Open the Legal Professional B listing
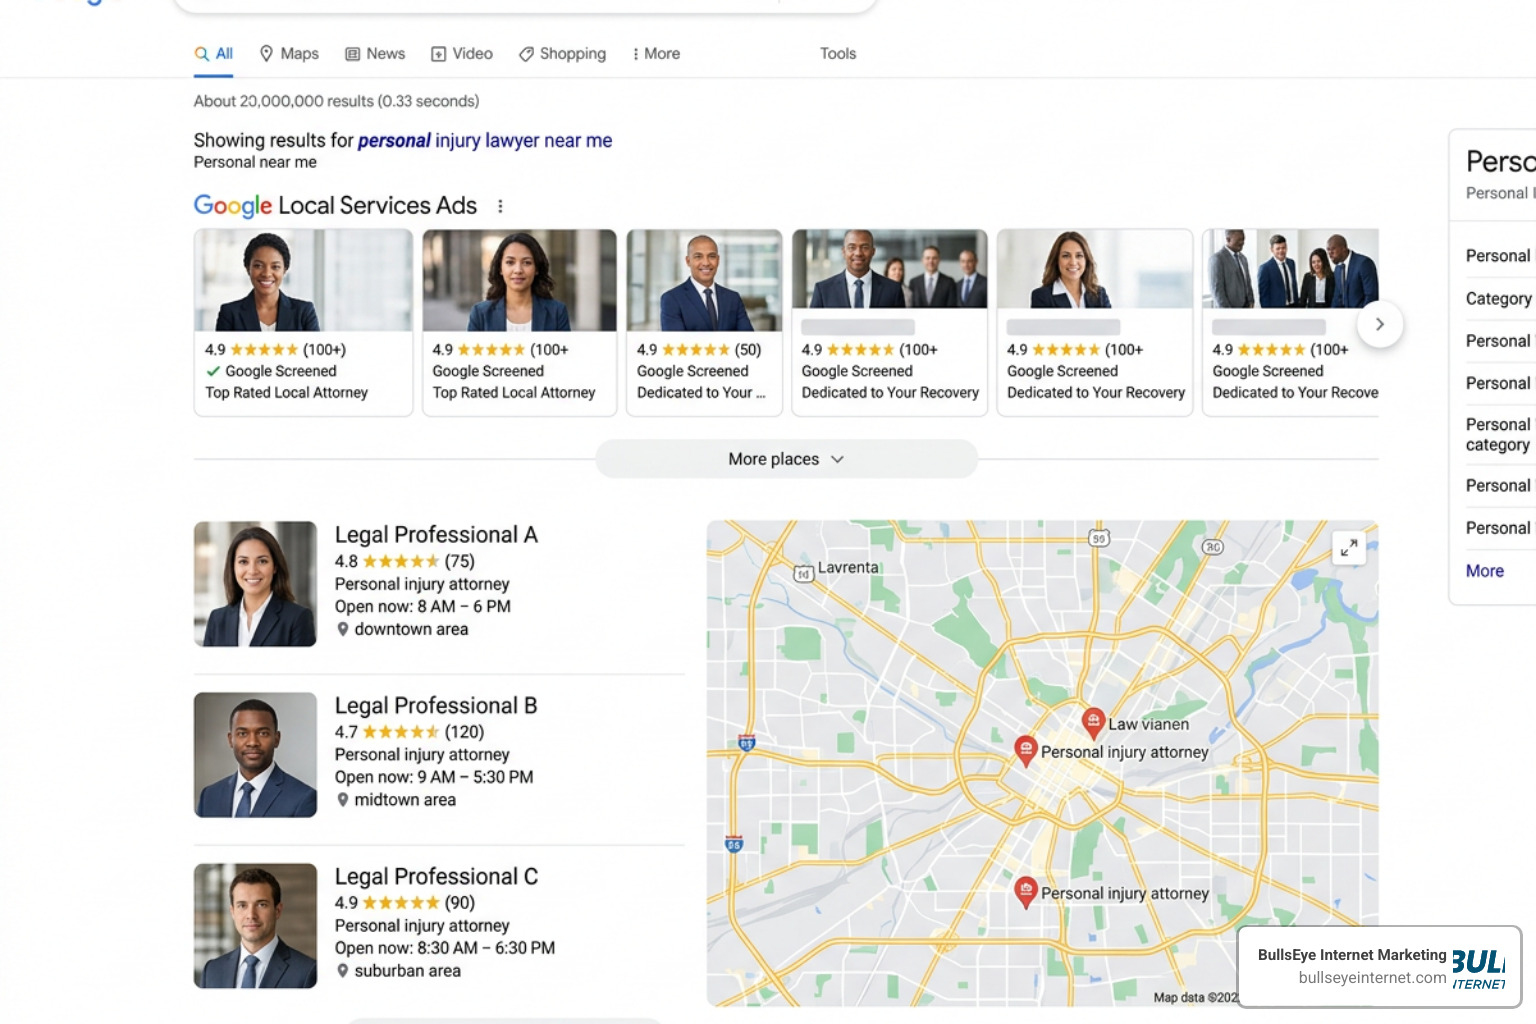Image resolution: width=1536 pixels, height=1024 pixels. coord(436,706)
